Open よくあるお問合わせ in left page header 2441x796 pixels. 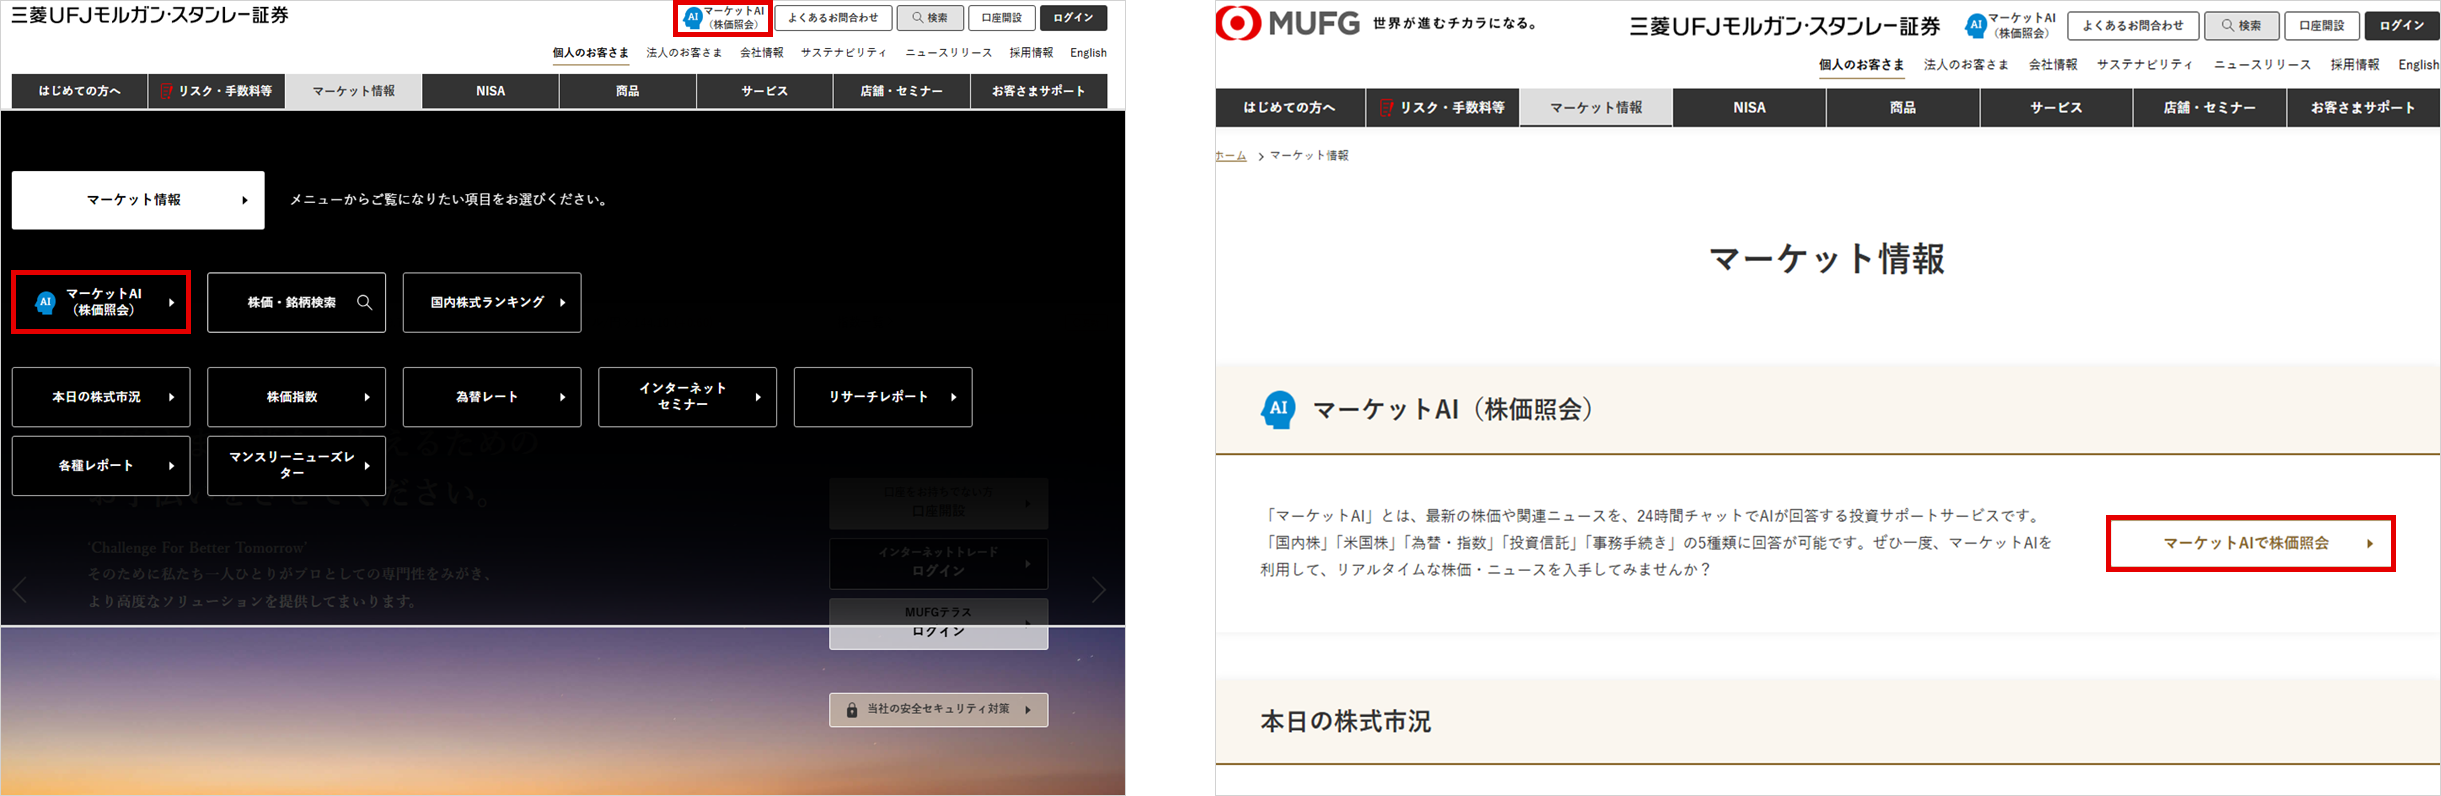pos(833,18)
